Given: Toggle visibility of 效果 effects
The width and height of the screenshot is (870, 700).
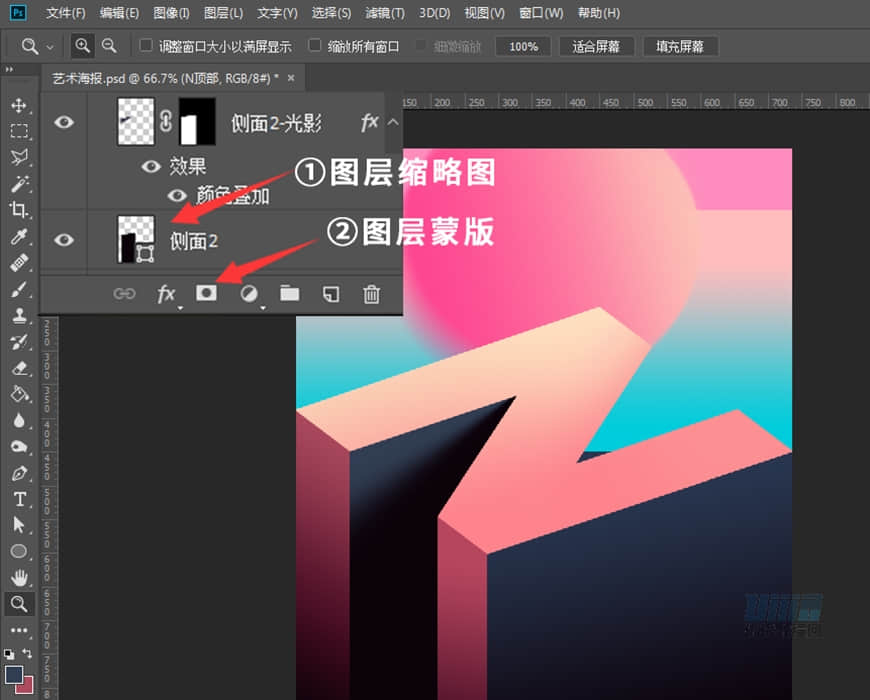Looking at the screenshot, I should (x=151, y=166).
